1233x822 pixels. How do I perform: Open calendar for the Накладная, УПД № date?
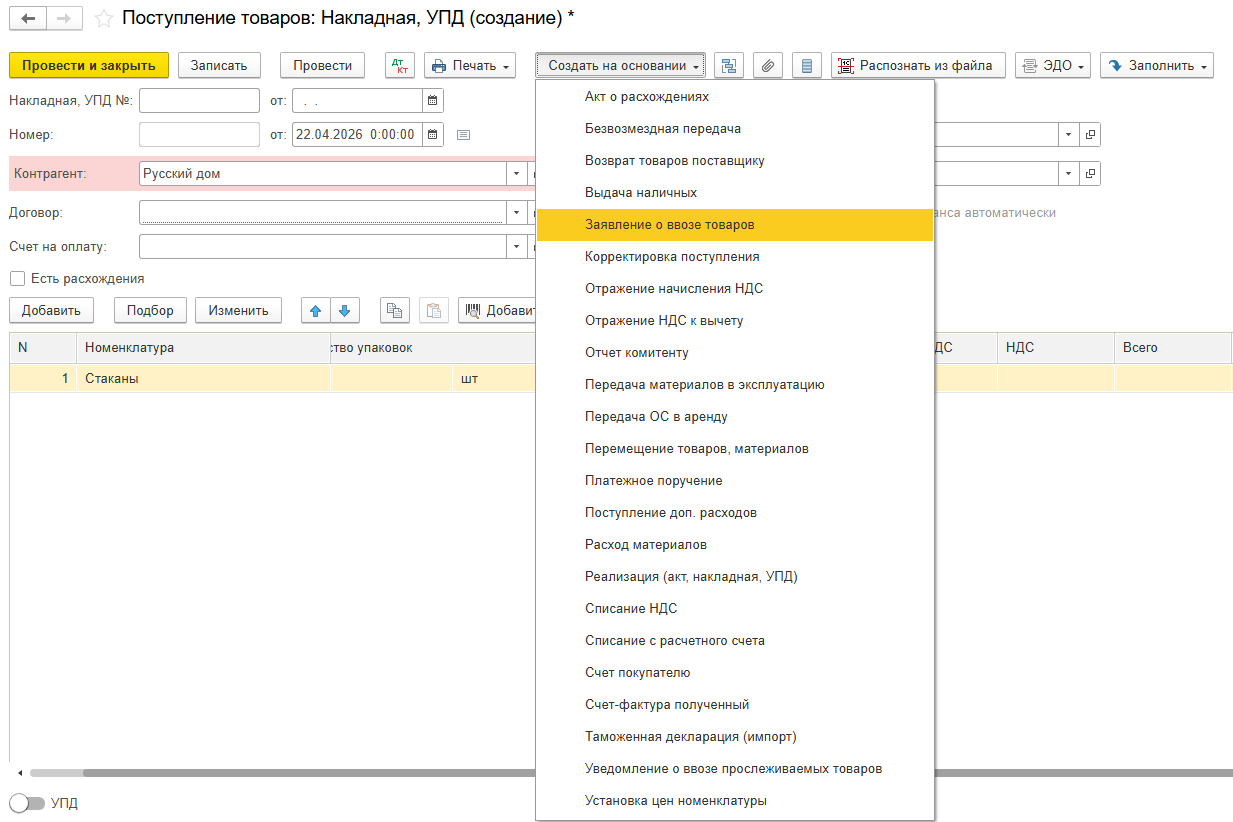click(x=432, y=101)
